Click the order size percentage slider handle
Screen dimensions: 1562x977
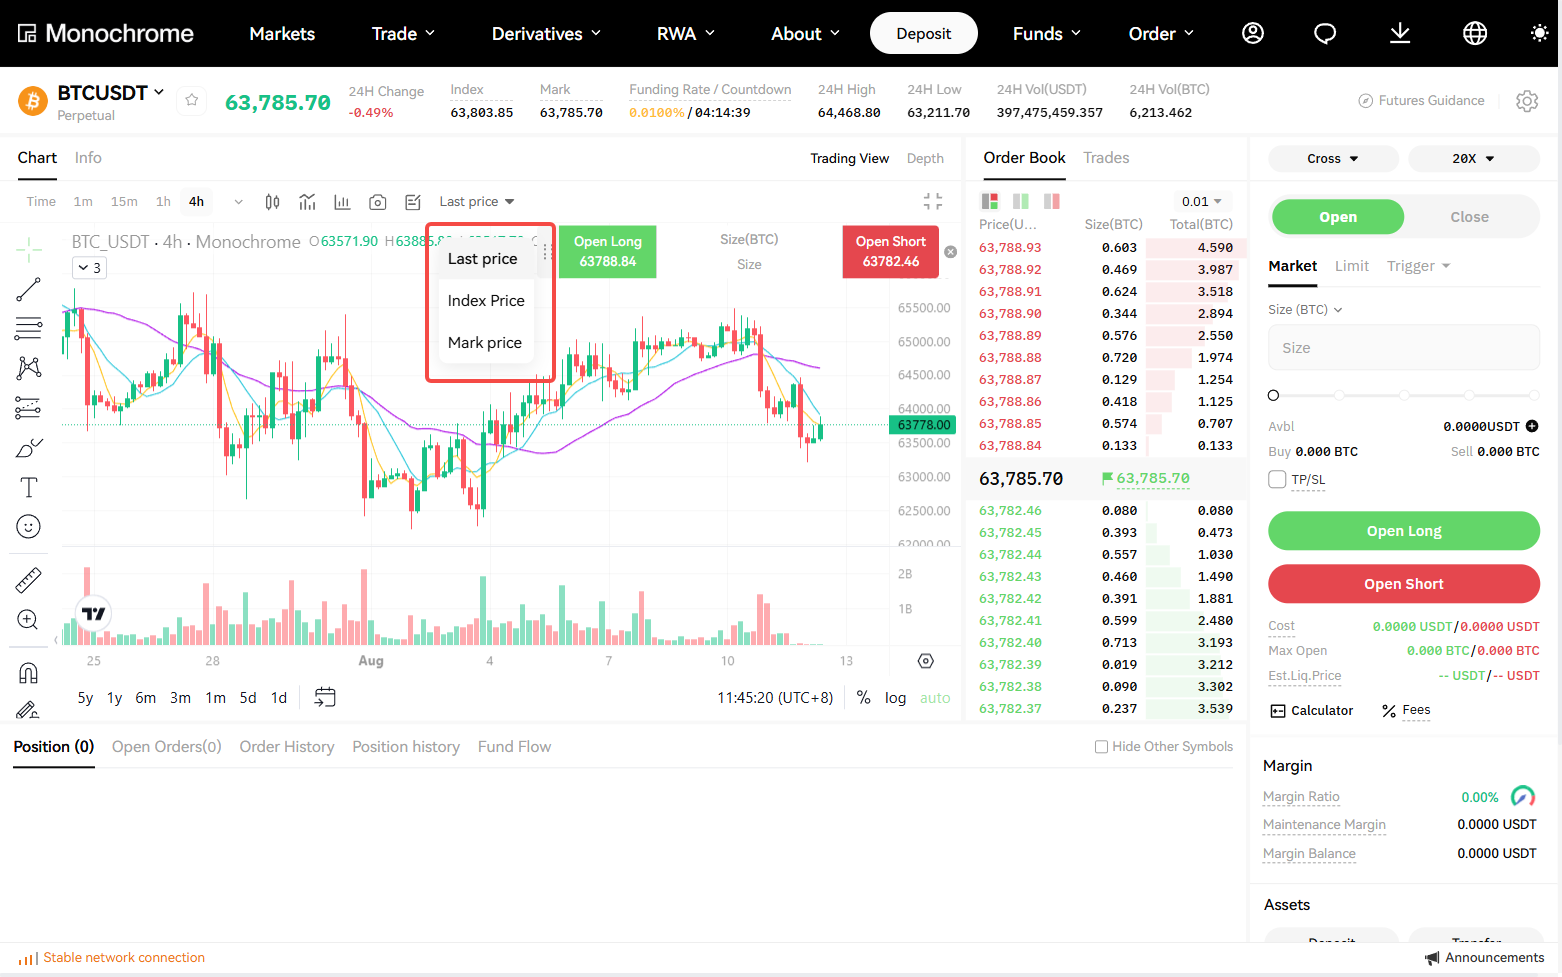[x=1273, y=396]
